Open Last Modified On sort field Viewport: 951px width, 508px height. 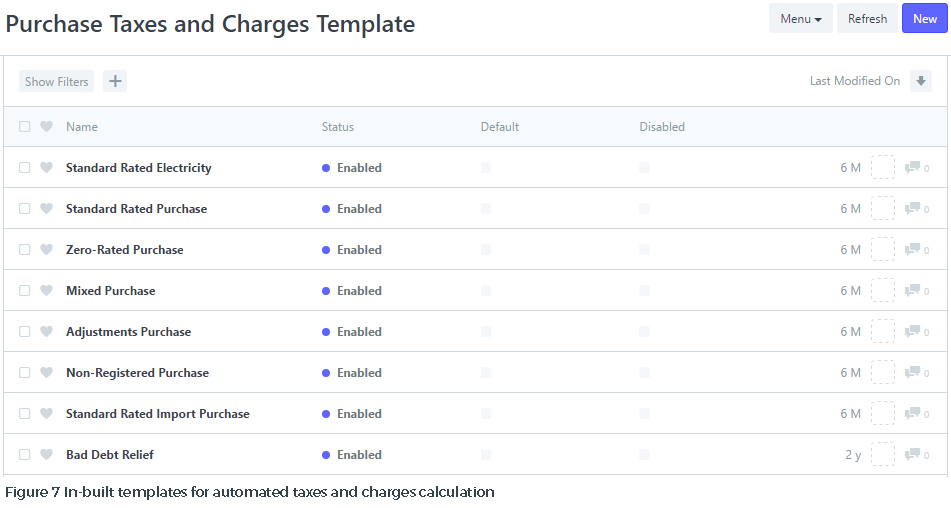855,81
